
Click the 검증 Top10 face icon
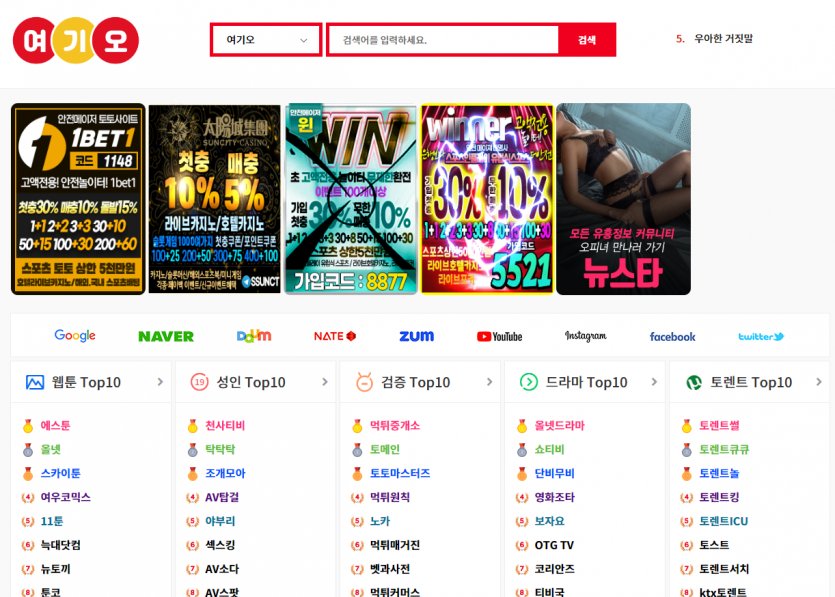[364, 382]
